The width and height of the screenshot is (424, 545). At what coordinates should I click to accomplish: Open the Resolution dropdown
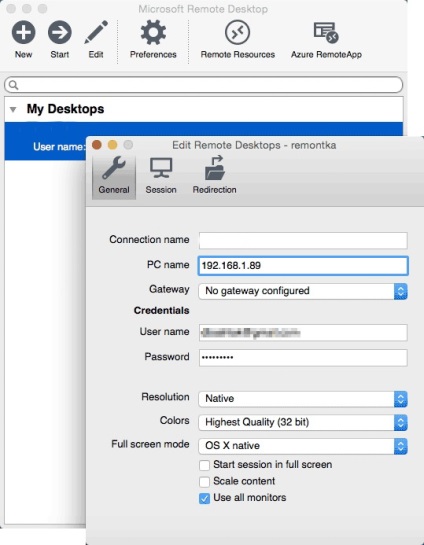[x=303, y=399]
